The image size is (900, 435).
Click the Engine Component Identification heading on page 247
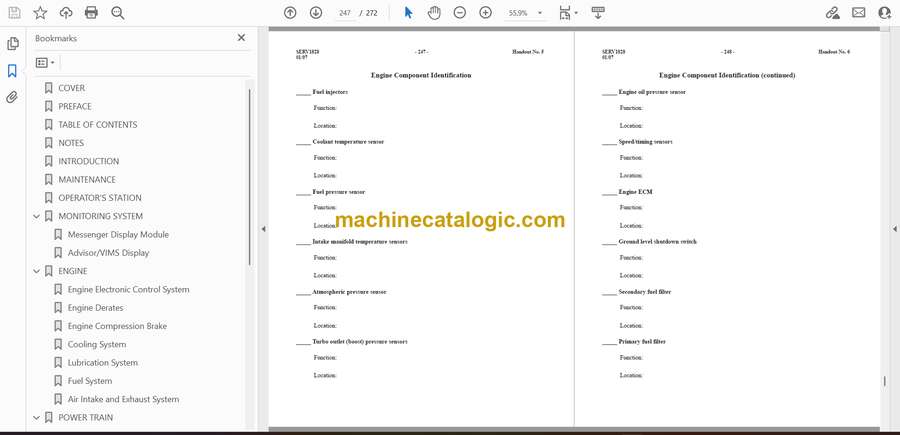coord(421,75)
